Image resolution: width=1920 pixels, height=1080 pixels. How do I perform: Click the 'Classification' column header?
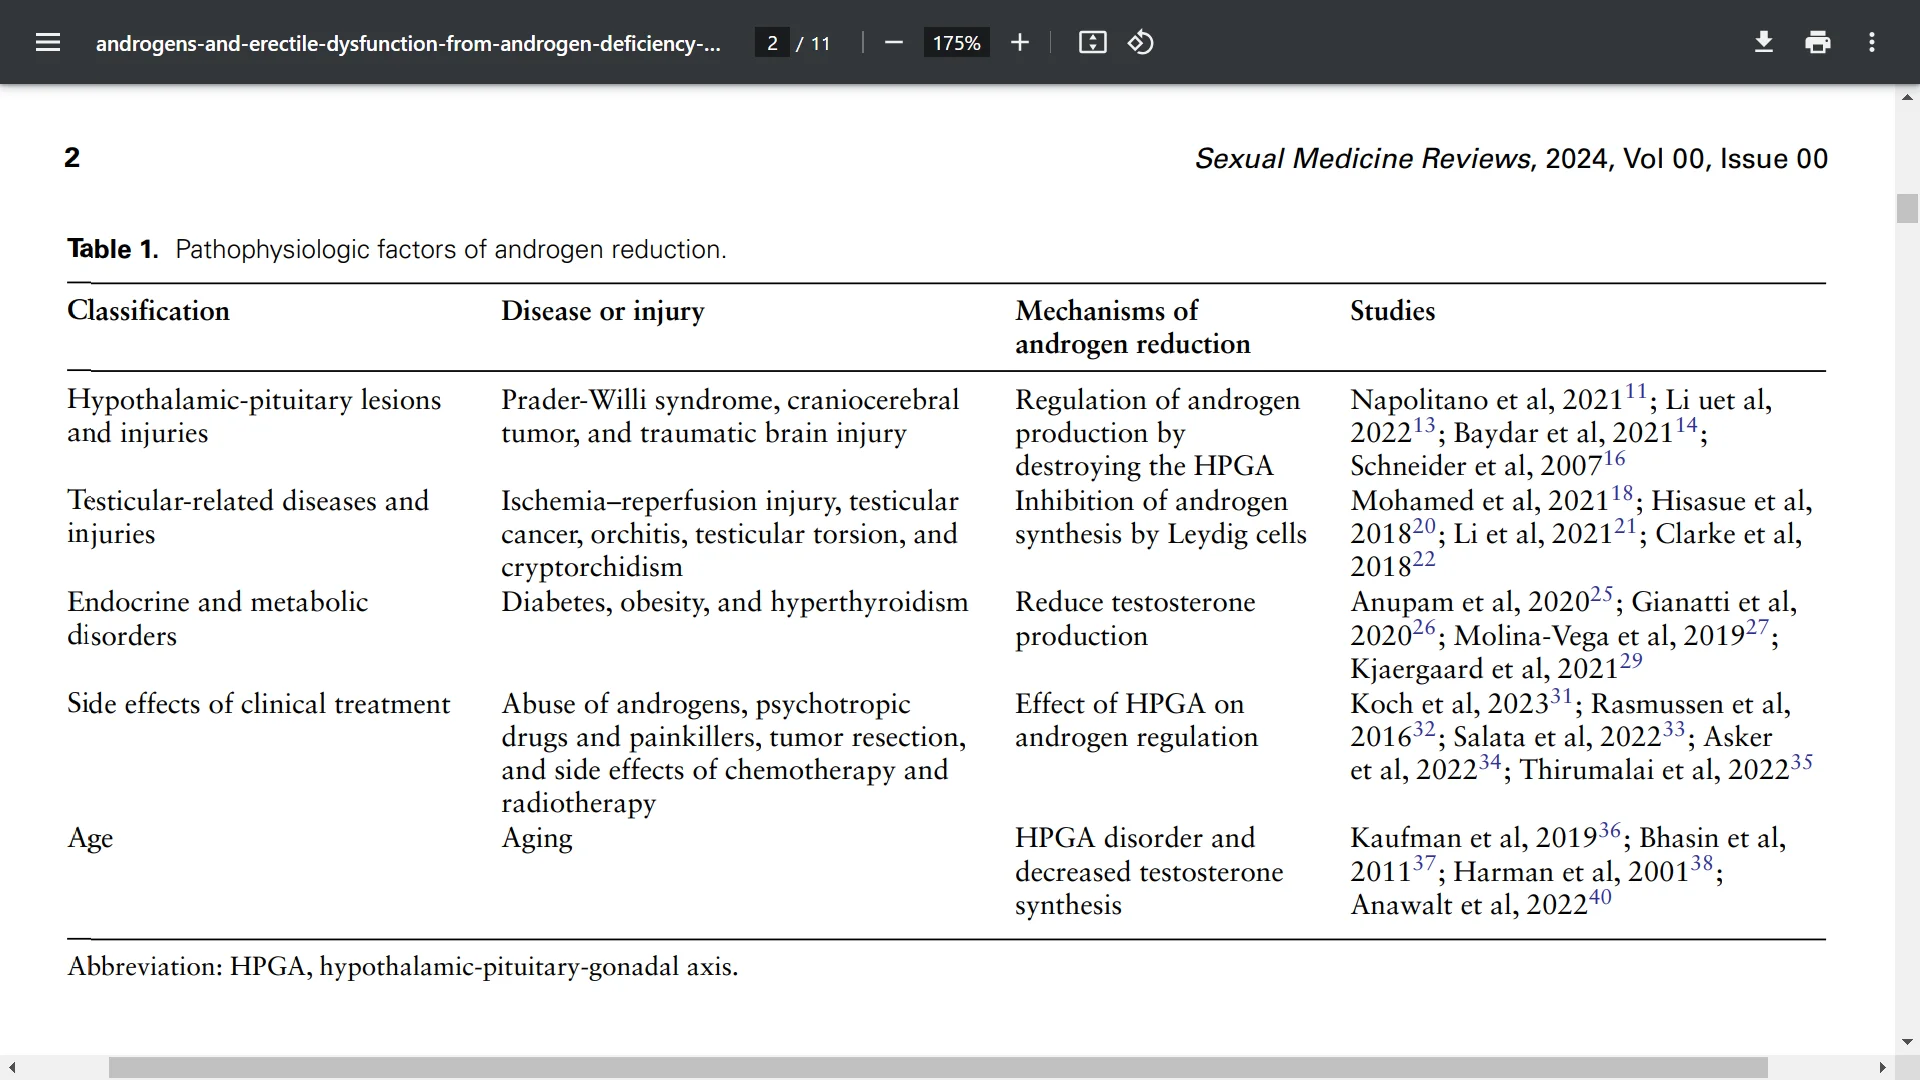coord(148,311)
